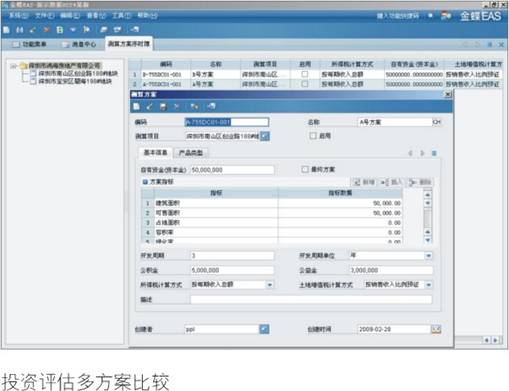Screen dimensions: 509x391
Task: Click the 编码 input field in the dialog
Action: pyautogui.click(x=227, y=122)
